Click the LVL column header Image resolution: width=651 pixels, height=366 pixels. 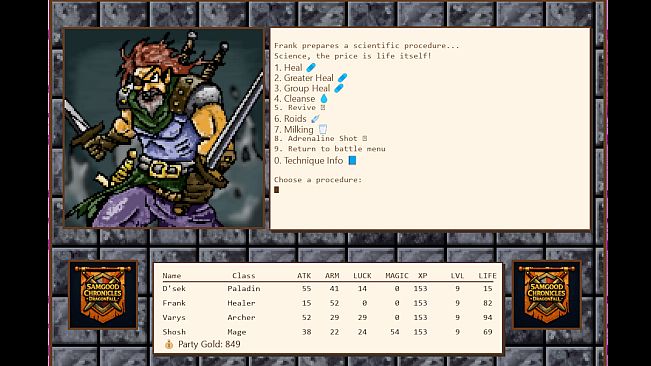457,276
